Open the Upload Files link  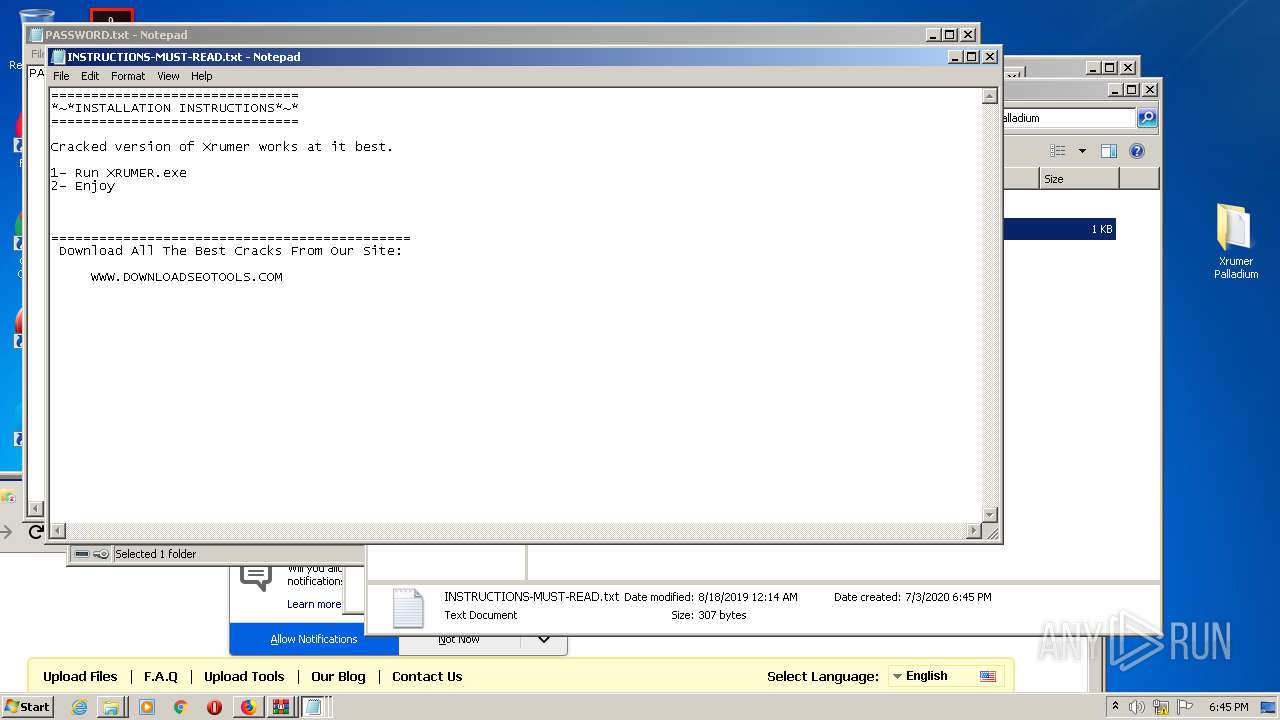coord(80,676)
